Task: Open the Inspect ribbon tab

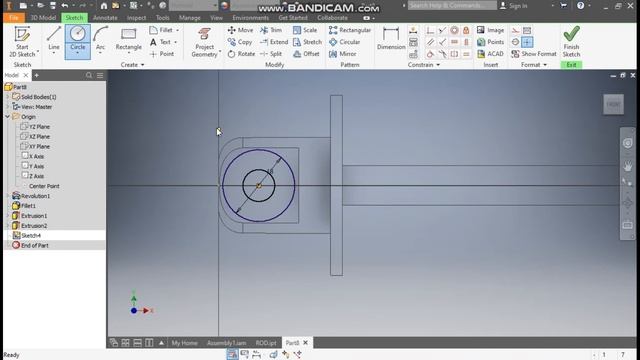Action: pos(136,18)
